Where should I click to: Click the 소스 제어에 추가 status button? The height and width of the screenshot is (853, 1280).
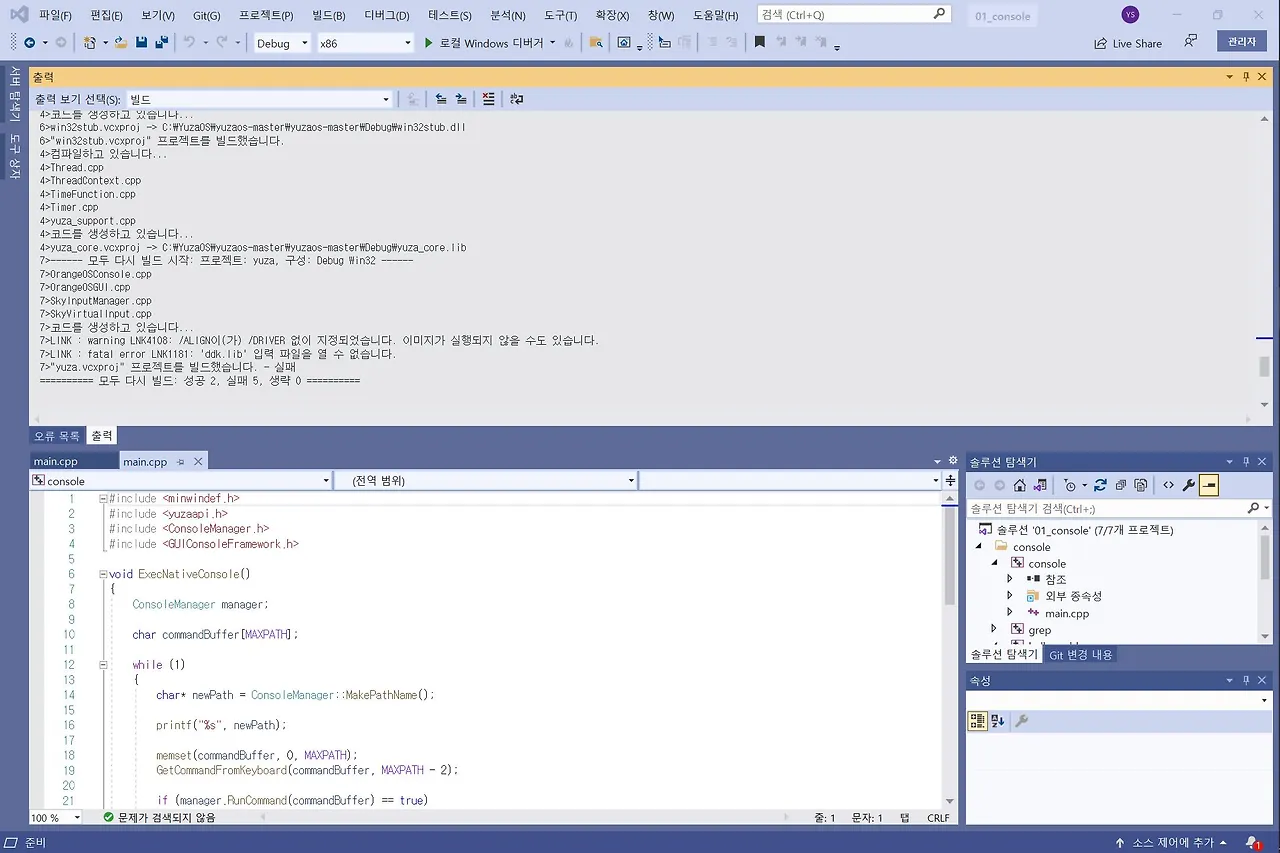coord(1170,843)
